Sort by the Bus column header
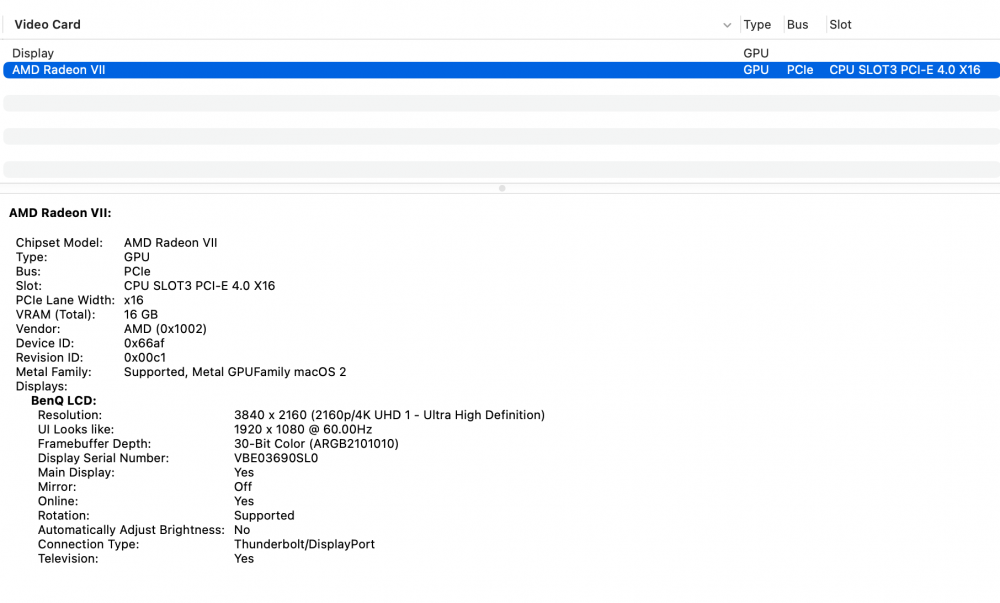Image resolution: width=1000 pixels, height=603 pixels. [x=797, y=24]
